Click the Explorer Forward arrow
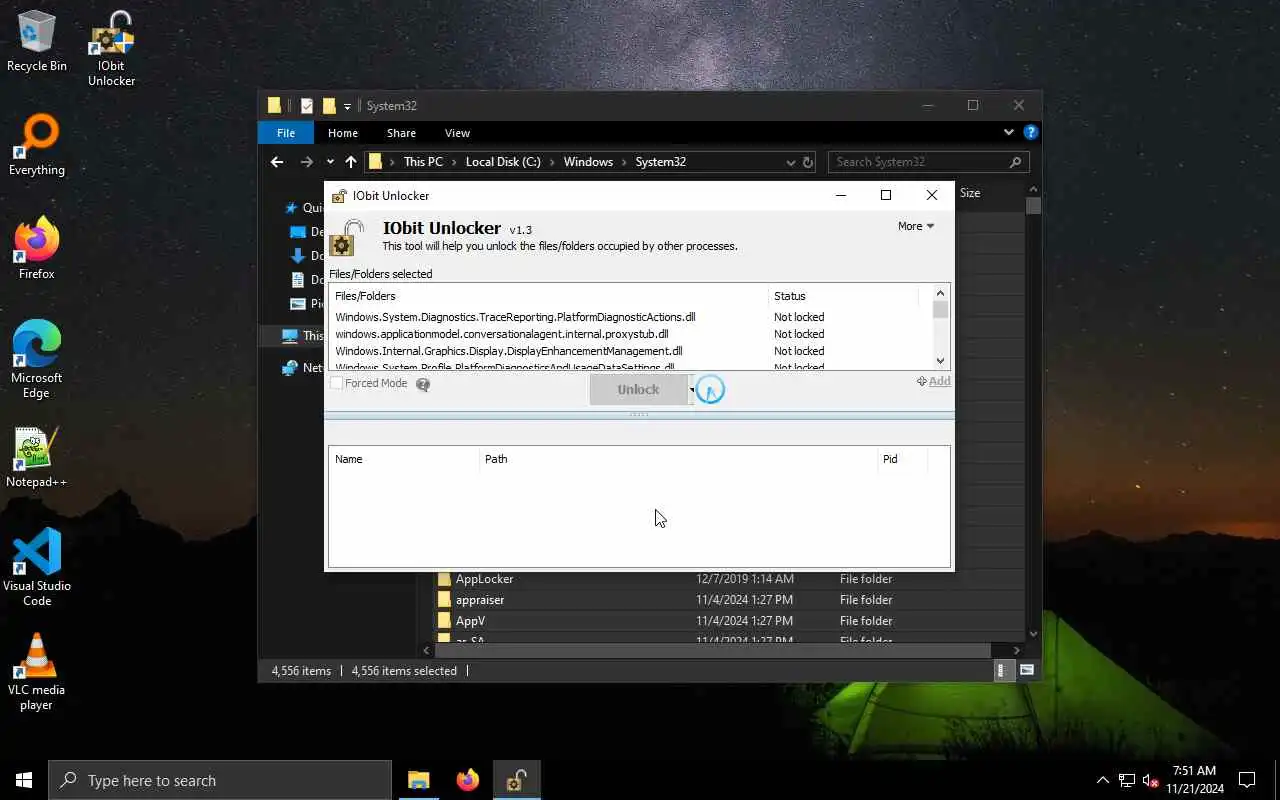 click(x=307, y=162)
